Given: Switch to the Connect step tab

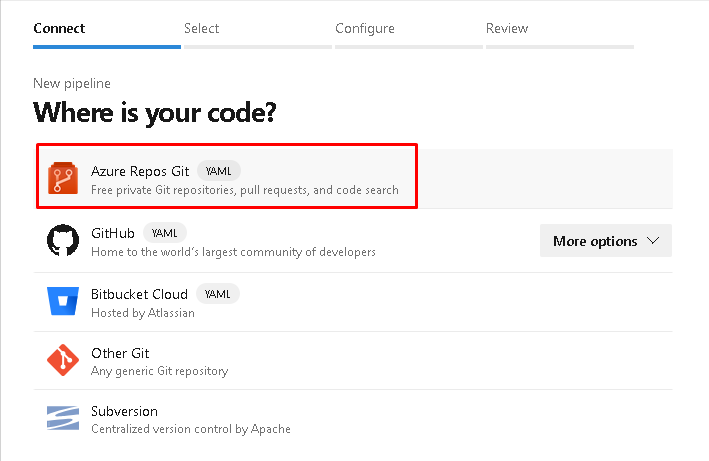Looking at the screenshot, I should [x=59, y=28].
